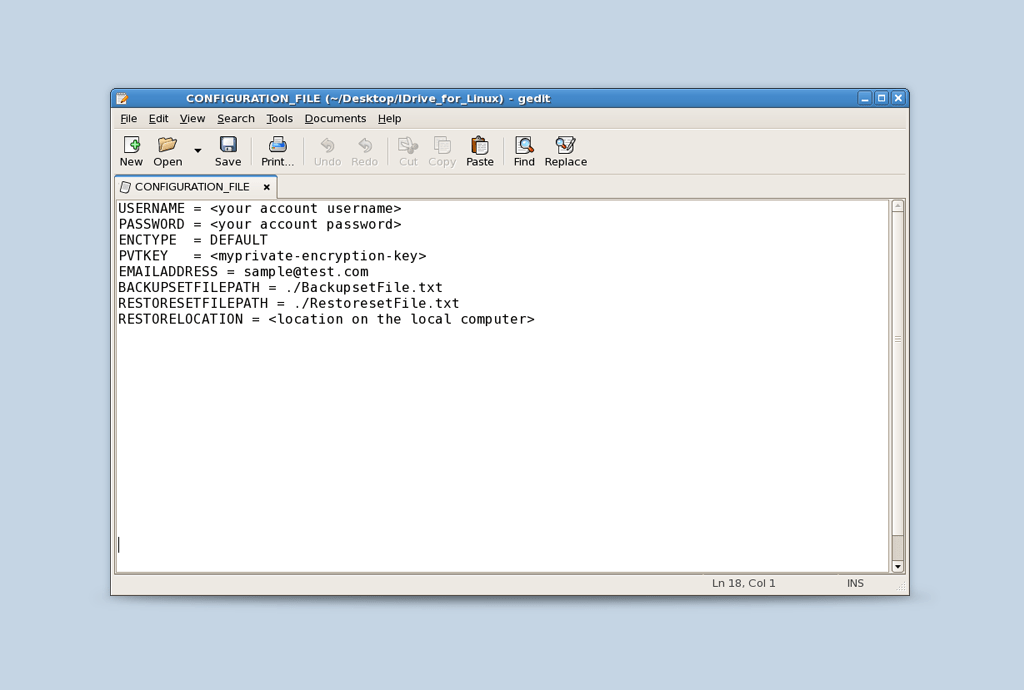
Task: Open the Search menu
Action: click(x=236, y=119)
